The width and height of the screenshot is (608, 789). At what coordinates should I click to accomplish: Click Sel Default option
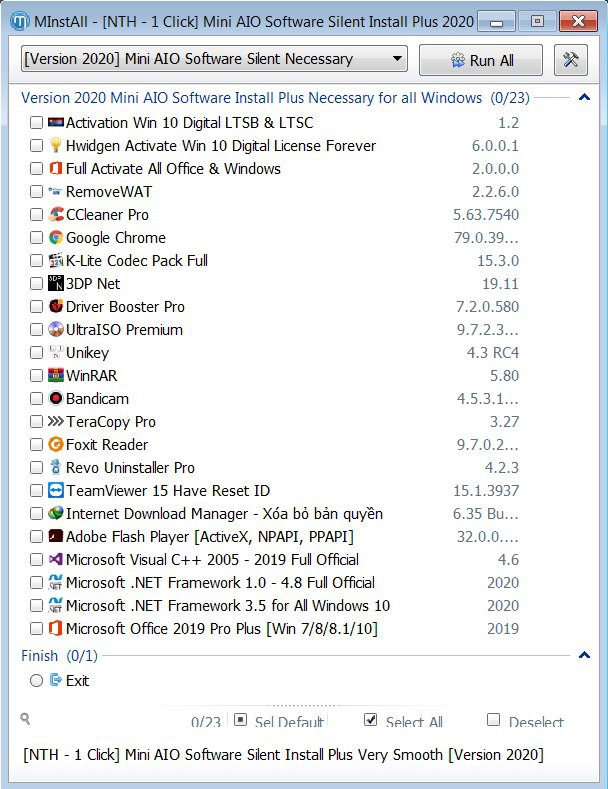tap(280, 721)
